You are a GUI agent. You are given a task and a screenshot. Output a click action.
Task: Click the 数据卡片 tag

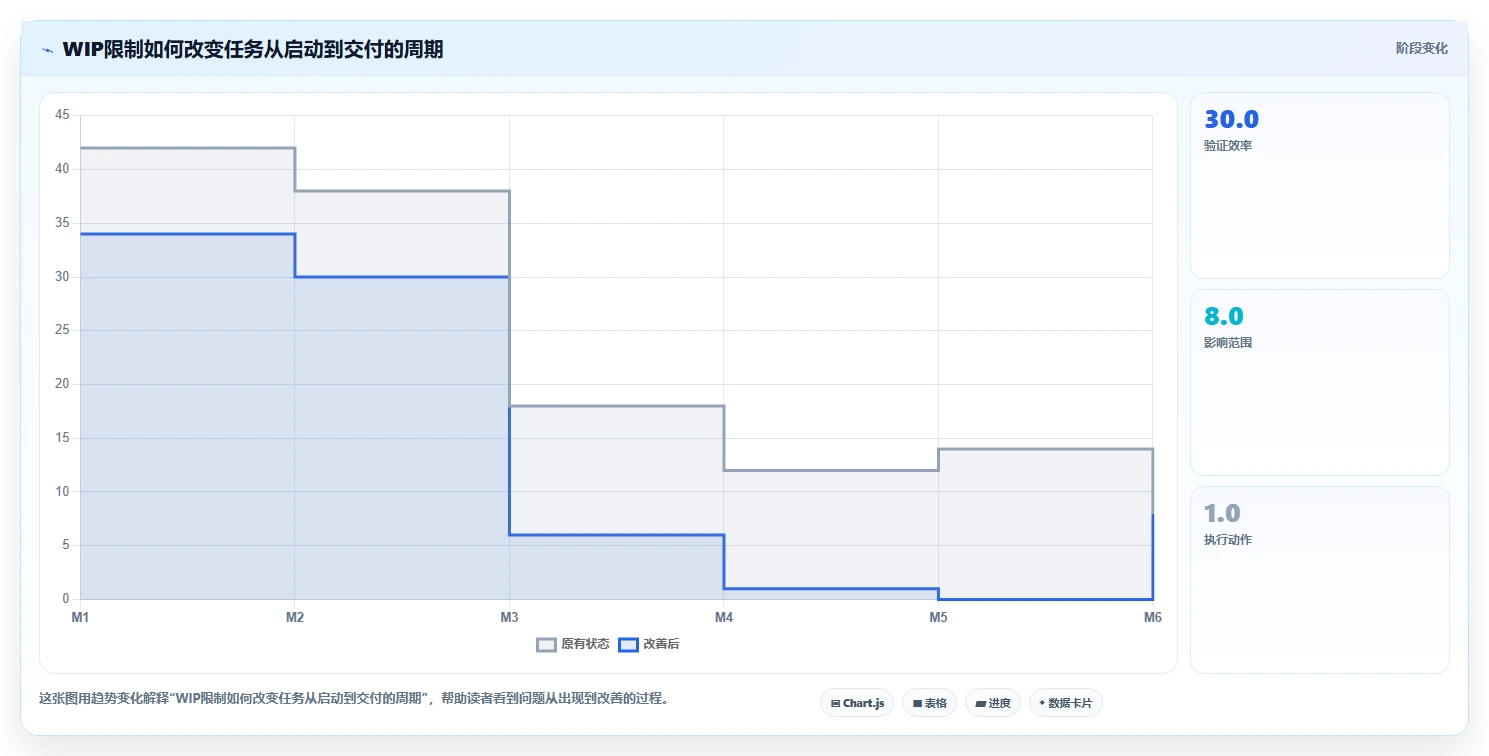tap(1066, 703)
